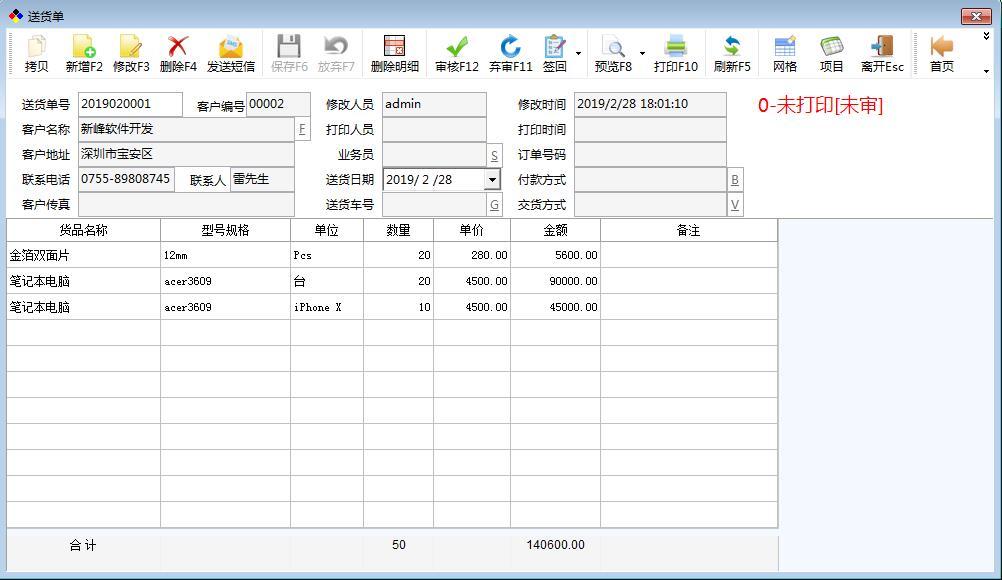
Task: Approve the order with 审核F12
Action: (x=456, y=54)
